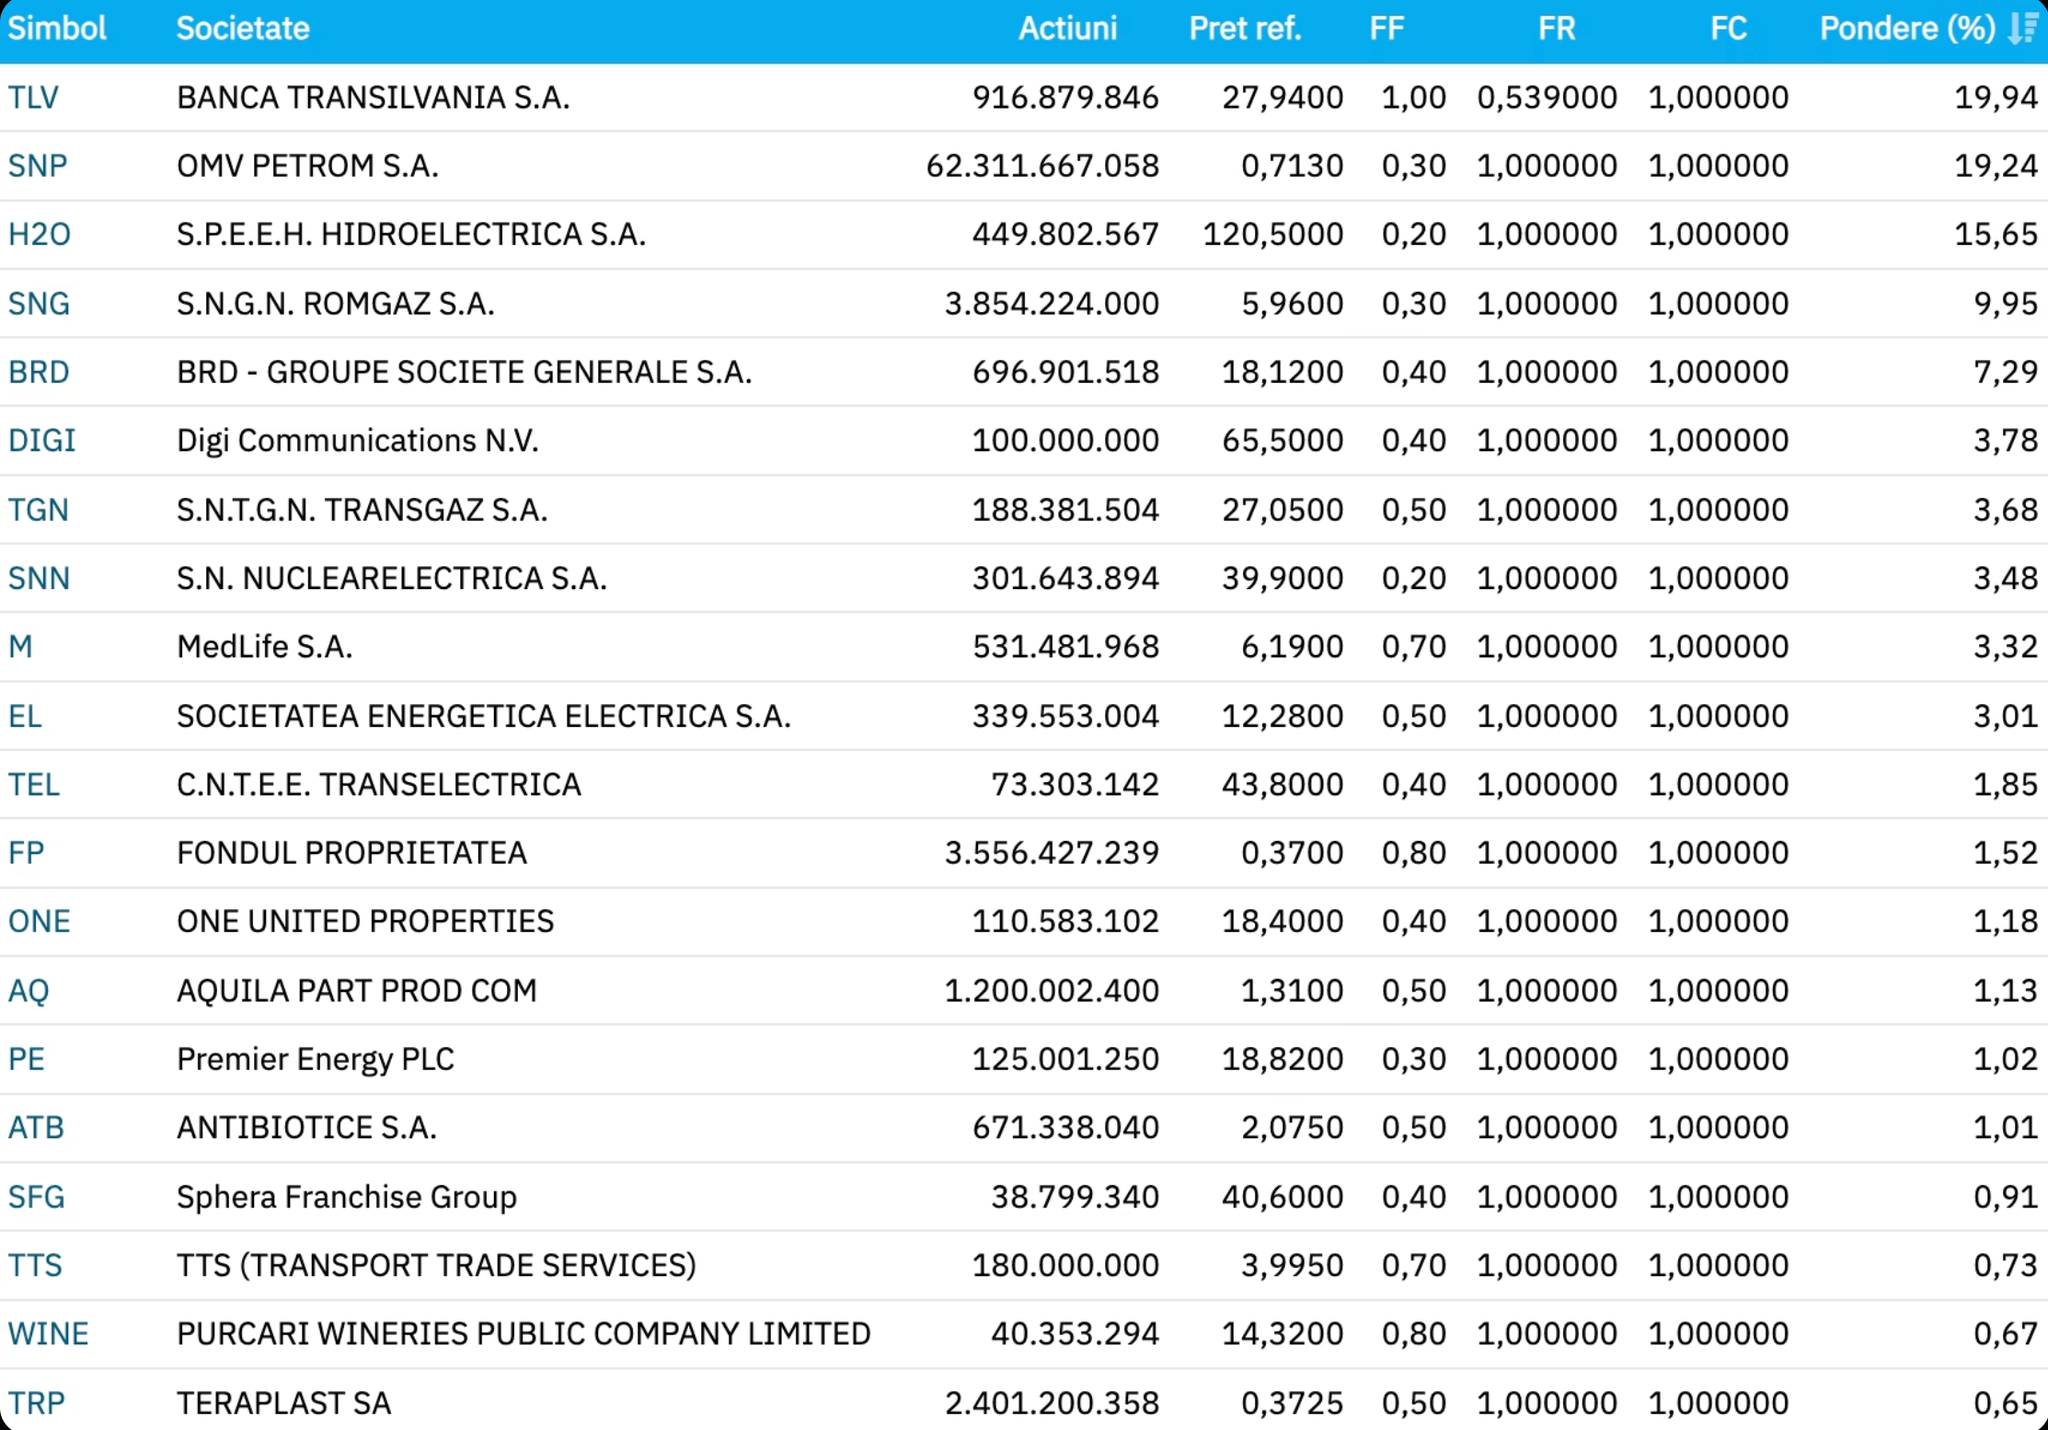Open the EL symbol link

(x=25, y=717)
